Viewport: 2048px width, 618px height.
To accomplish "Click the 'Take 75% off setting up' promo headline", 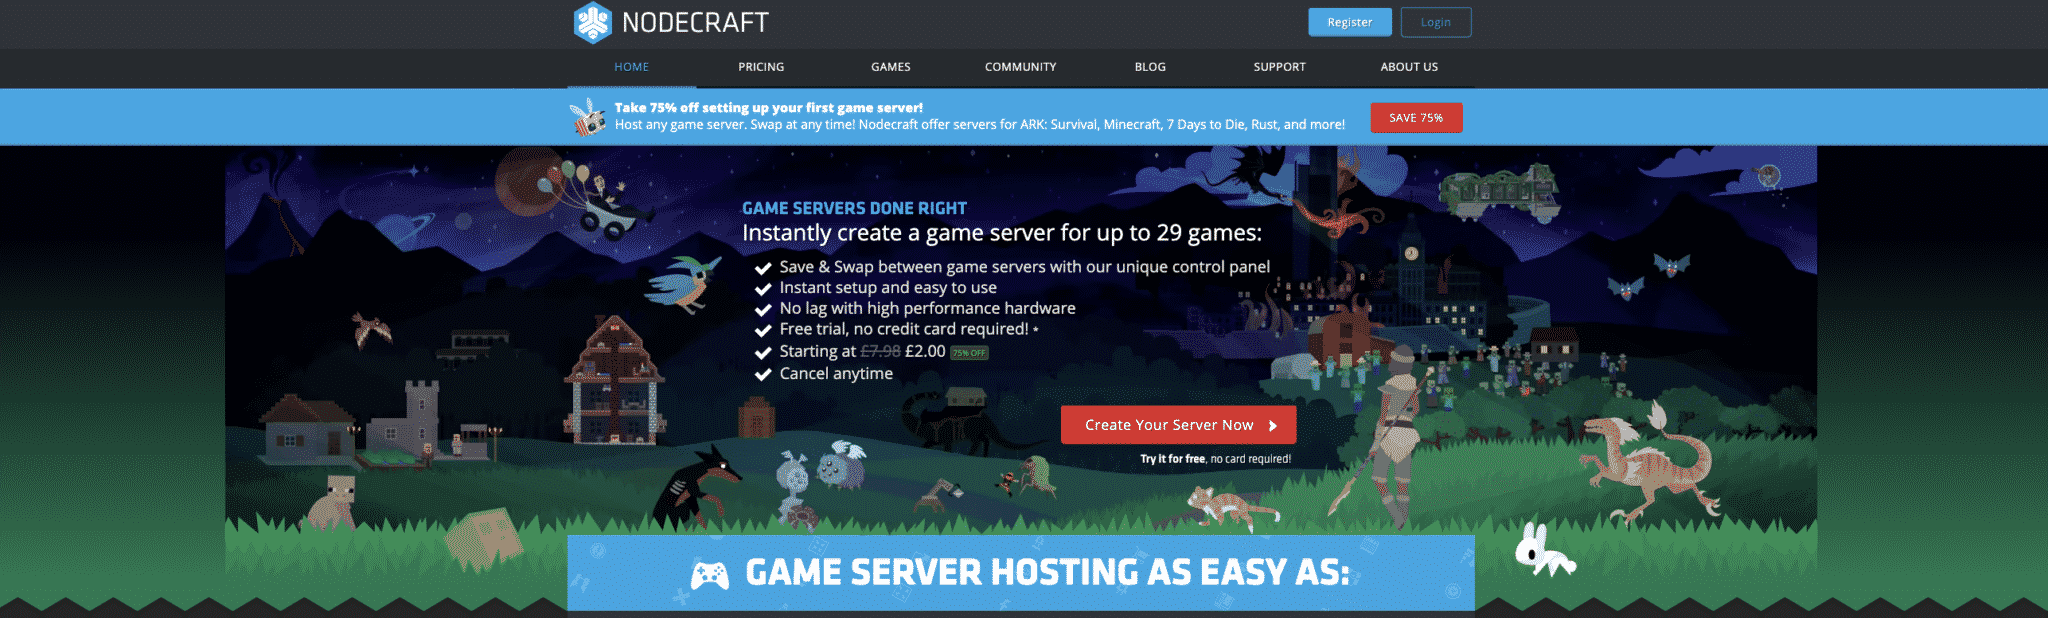I will (x=768, y=108).
